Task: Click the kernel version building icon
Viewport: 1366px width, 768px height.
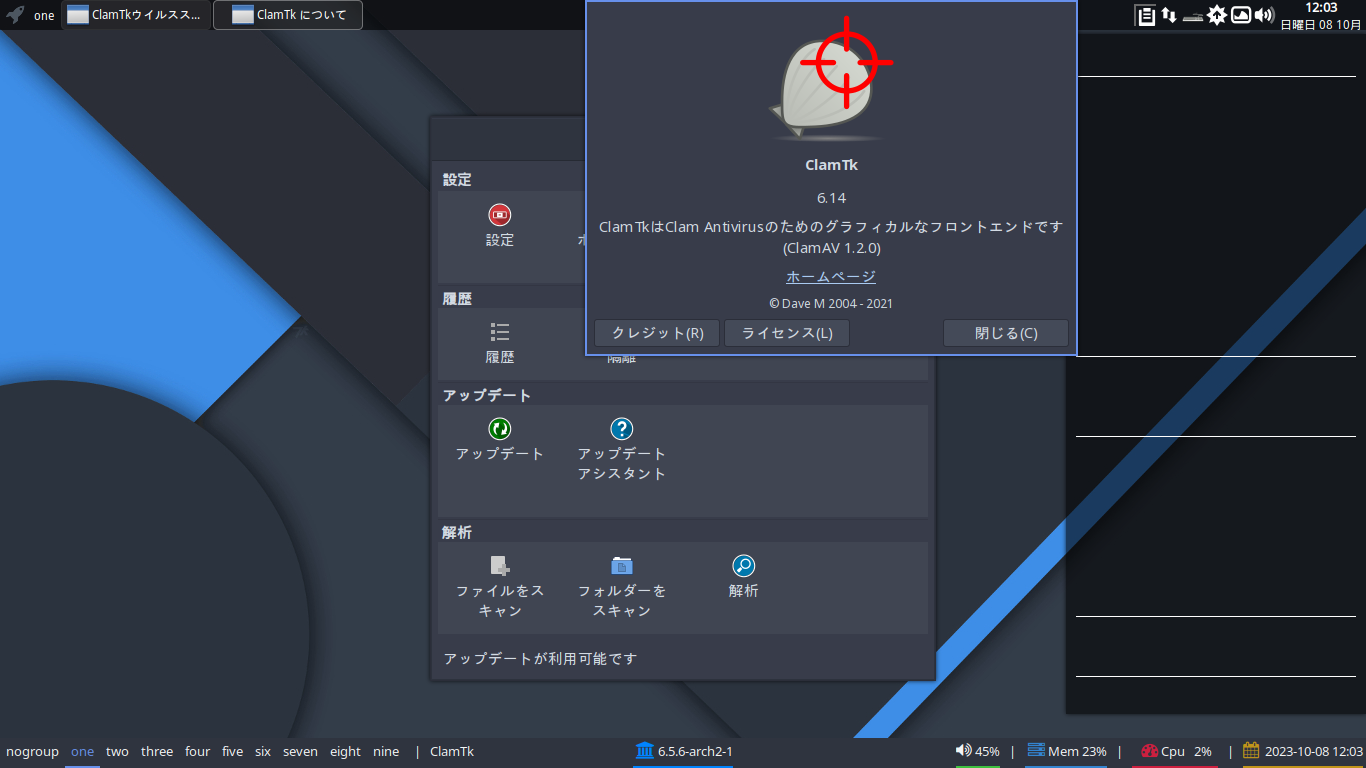Action: coord(644,751)
